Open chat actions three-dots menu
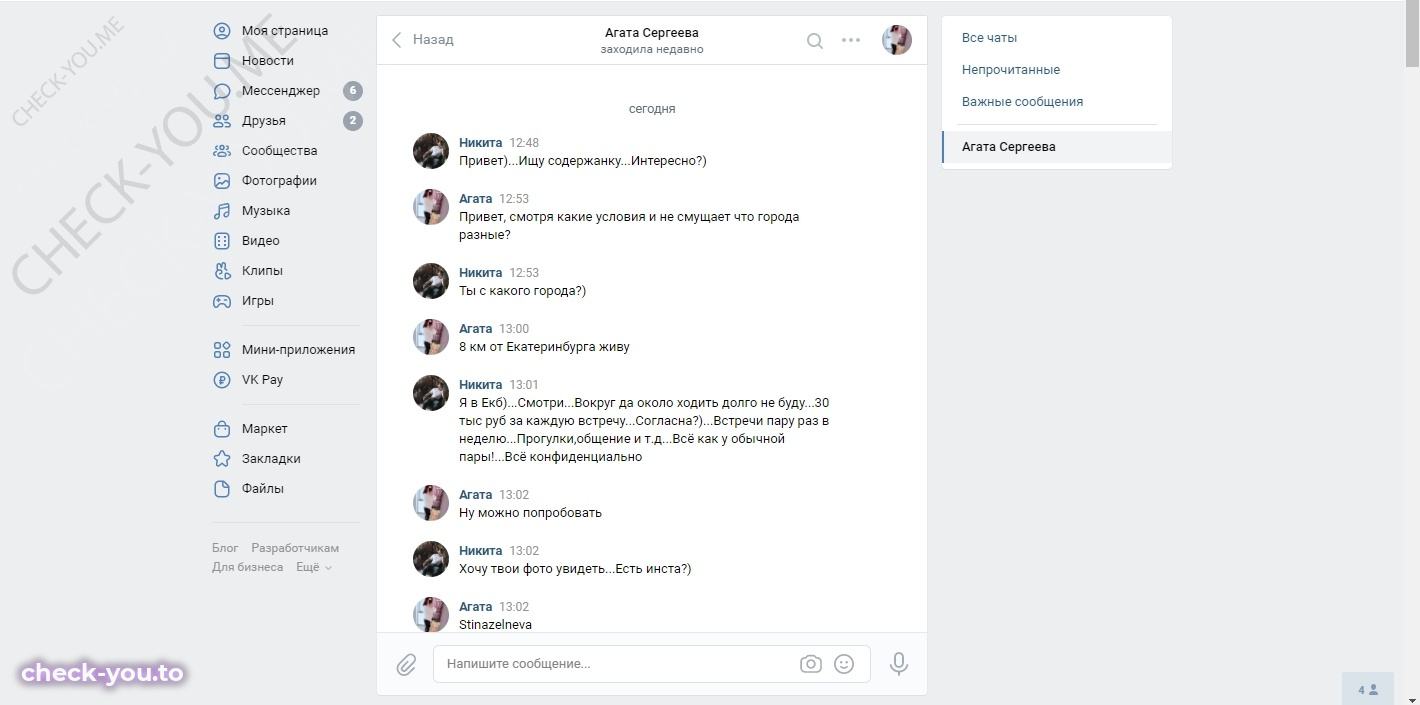 click(x=851, y=40)
